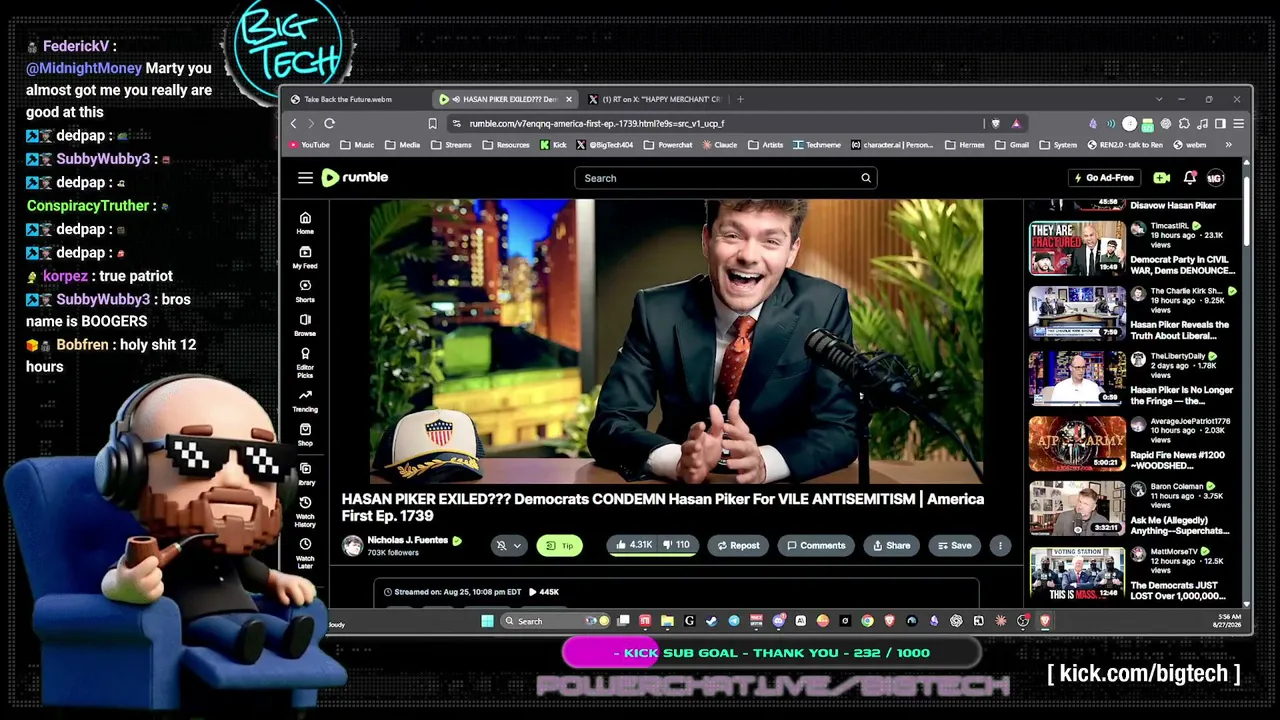1280x720 pixels.
Task: Open the browser tab search dropdown
Action: click(x=1159, y=99)
